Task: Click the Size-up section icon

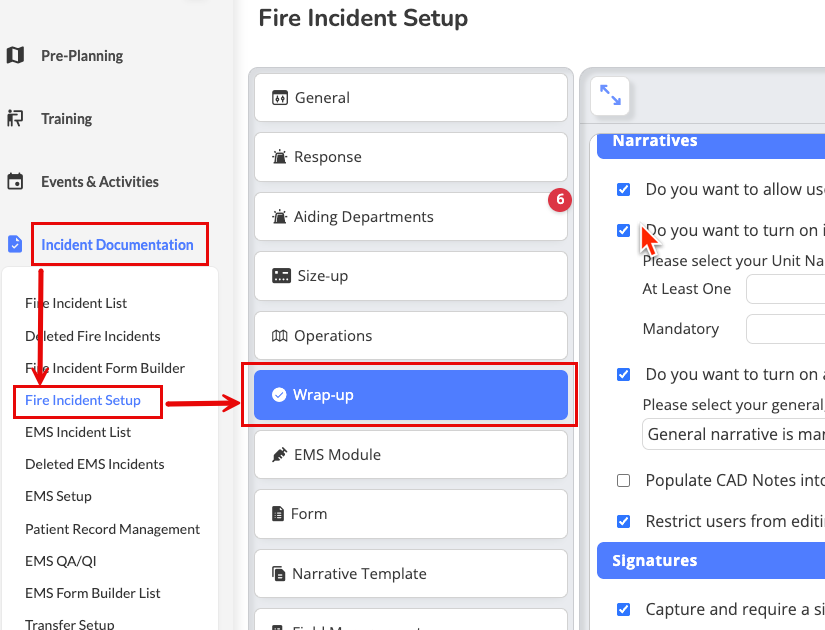Action: pos(281,276)
